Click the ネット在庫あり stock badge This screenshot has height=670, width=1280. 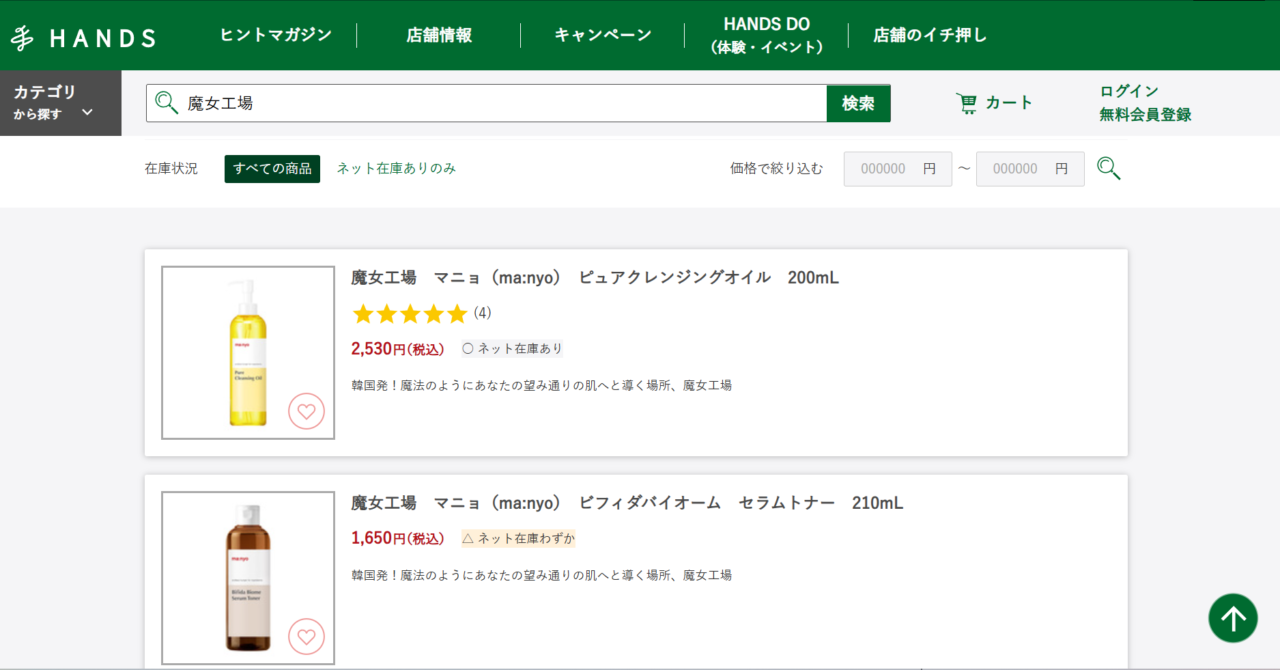point(512,349)
